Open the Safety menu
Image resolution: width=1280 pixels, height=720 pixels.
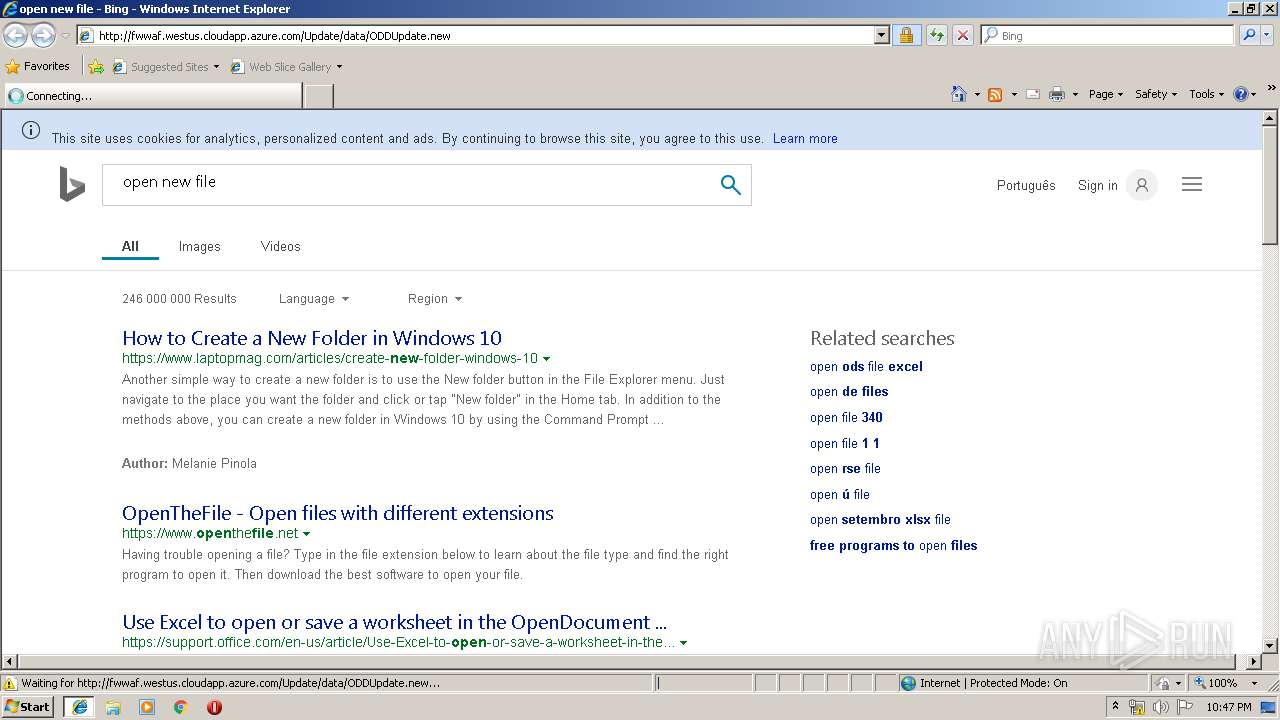tap(1156, 94)
